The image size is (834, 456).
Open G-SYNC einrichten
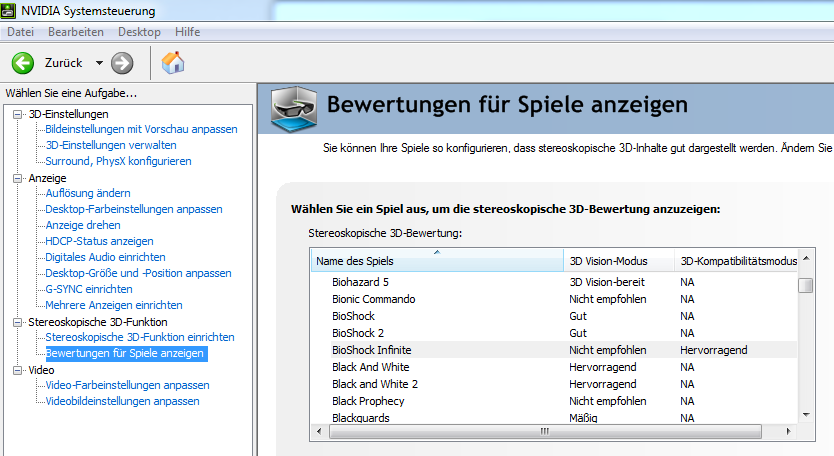point(89,289)
